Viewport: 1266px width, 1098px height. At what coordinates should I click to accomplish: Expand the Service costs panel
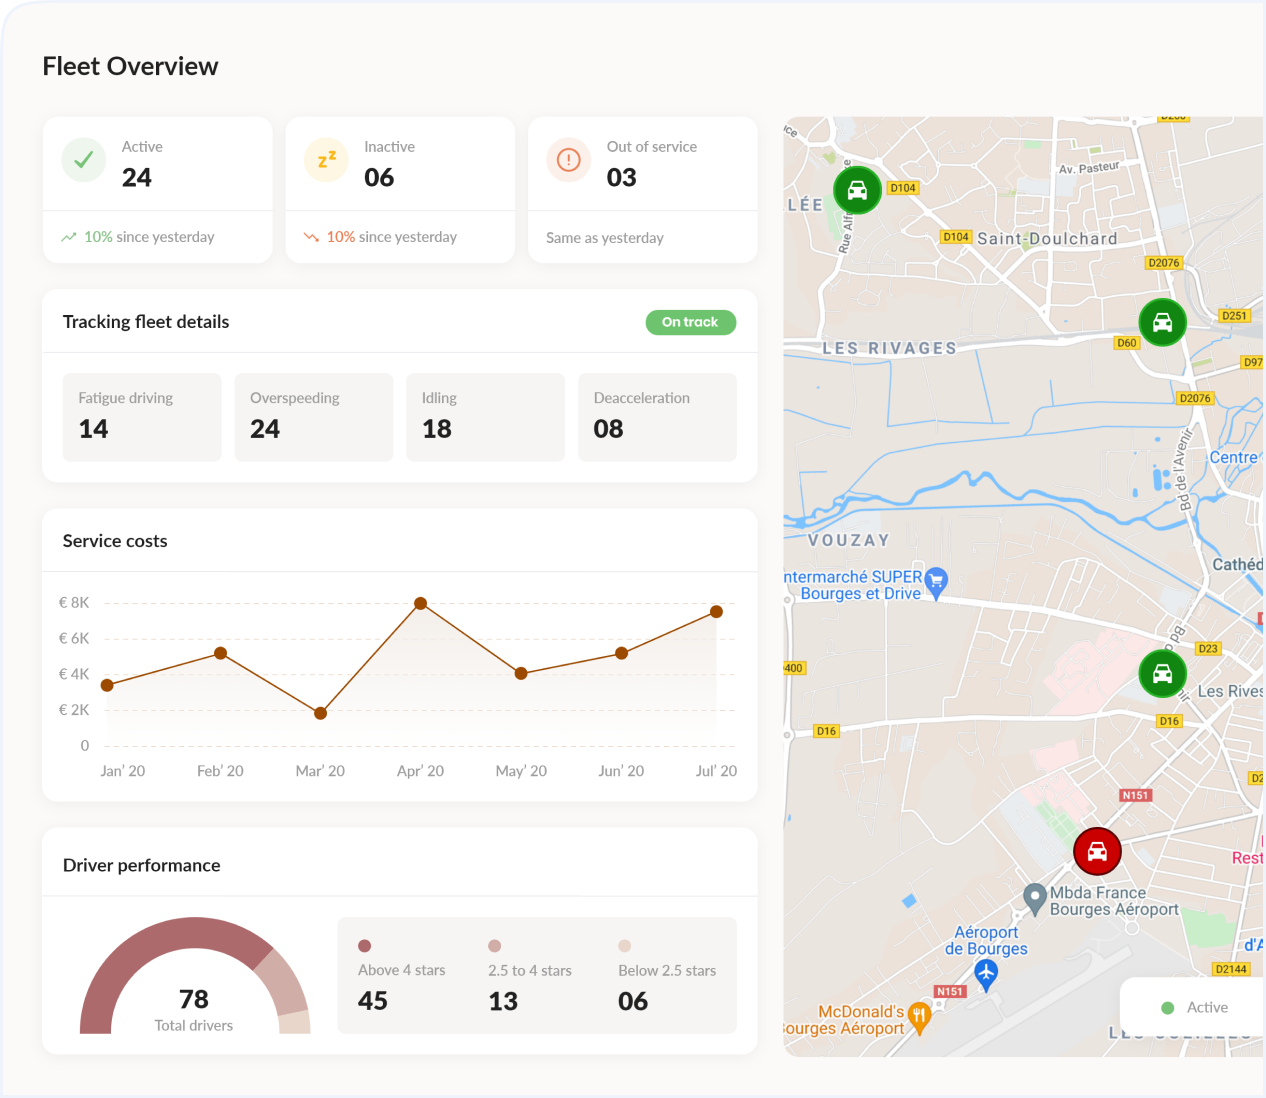[x=115, y=540]
